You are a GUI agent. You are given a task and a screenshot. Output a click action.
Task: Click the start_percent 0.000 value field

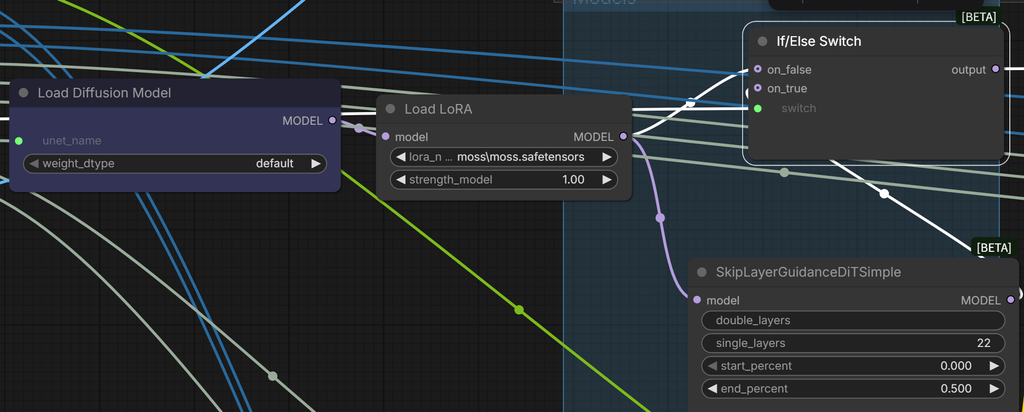(853, 366)
